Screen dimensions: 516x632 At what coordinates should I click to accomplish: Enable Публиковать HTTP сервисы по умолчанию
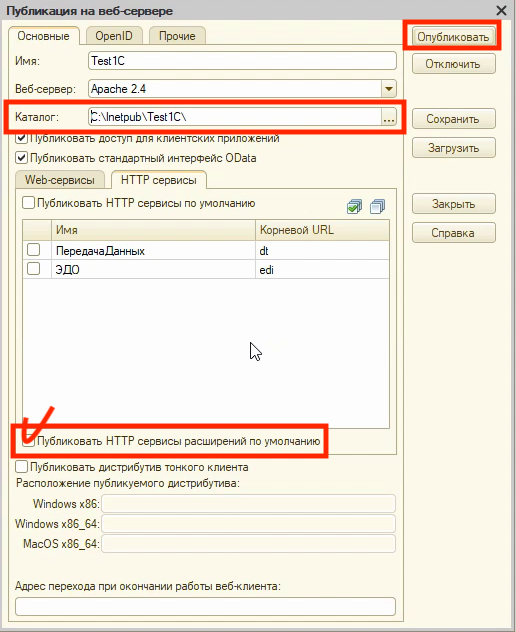(28, 202)
